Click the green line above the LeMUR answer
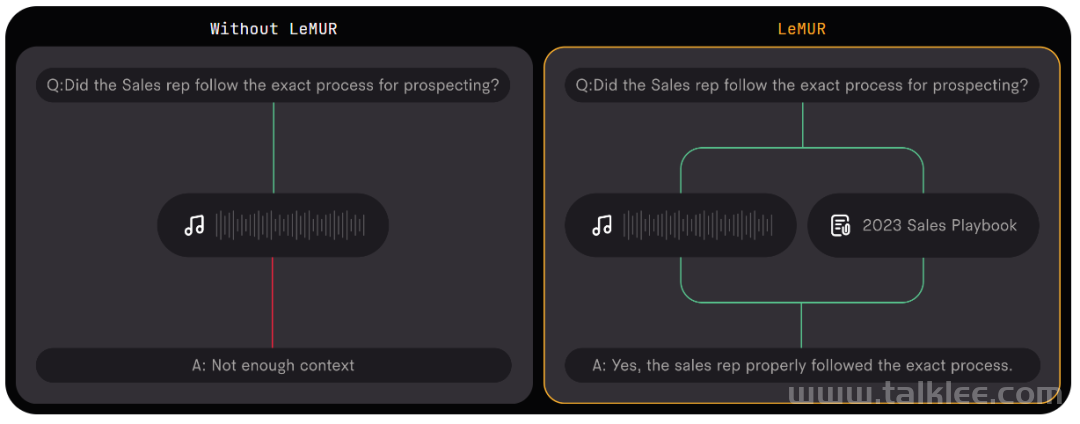This screenshot has width=1080, height=424. 802,325
